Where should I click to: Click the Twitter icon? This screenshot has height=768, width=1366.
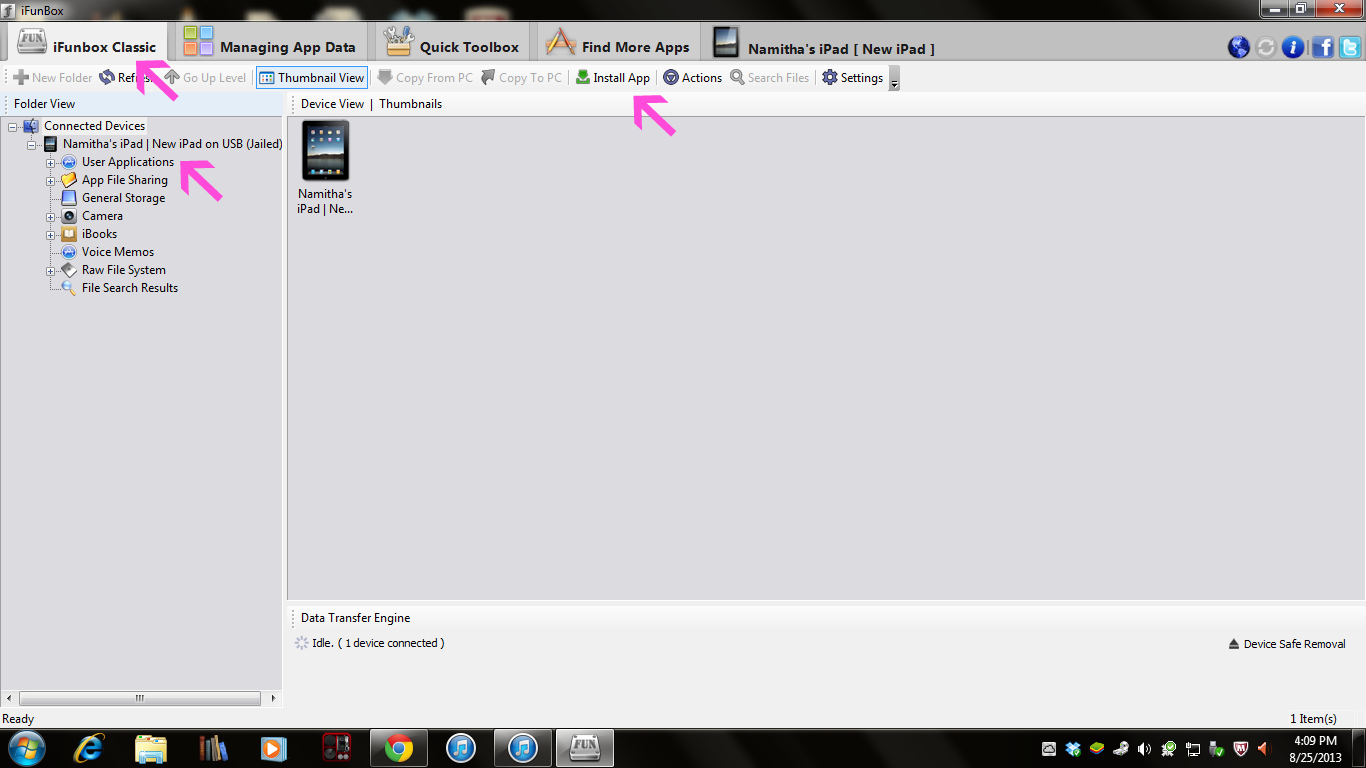point(1350,47)
